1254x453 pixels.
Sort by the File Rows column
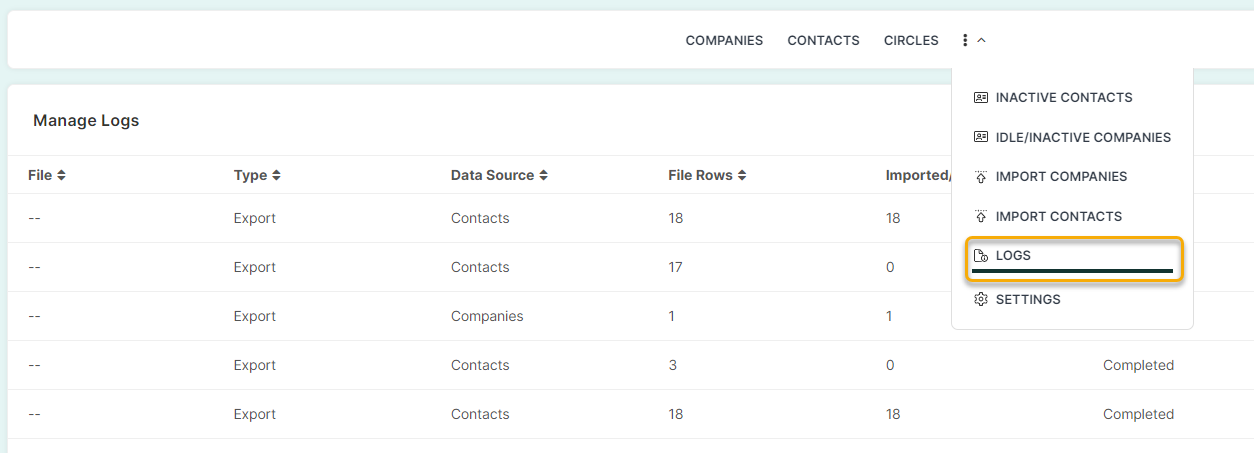[x=707, y=175]
